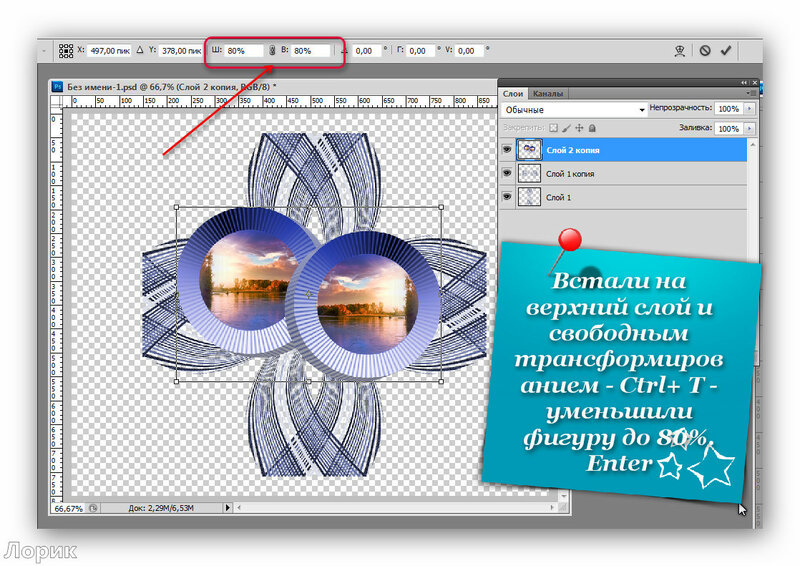Click the horizontal scrollbar left arrow
The height and width of the screenshot is (566, 800).
(x=239, y=508)
